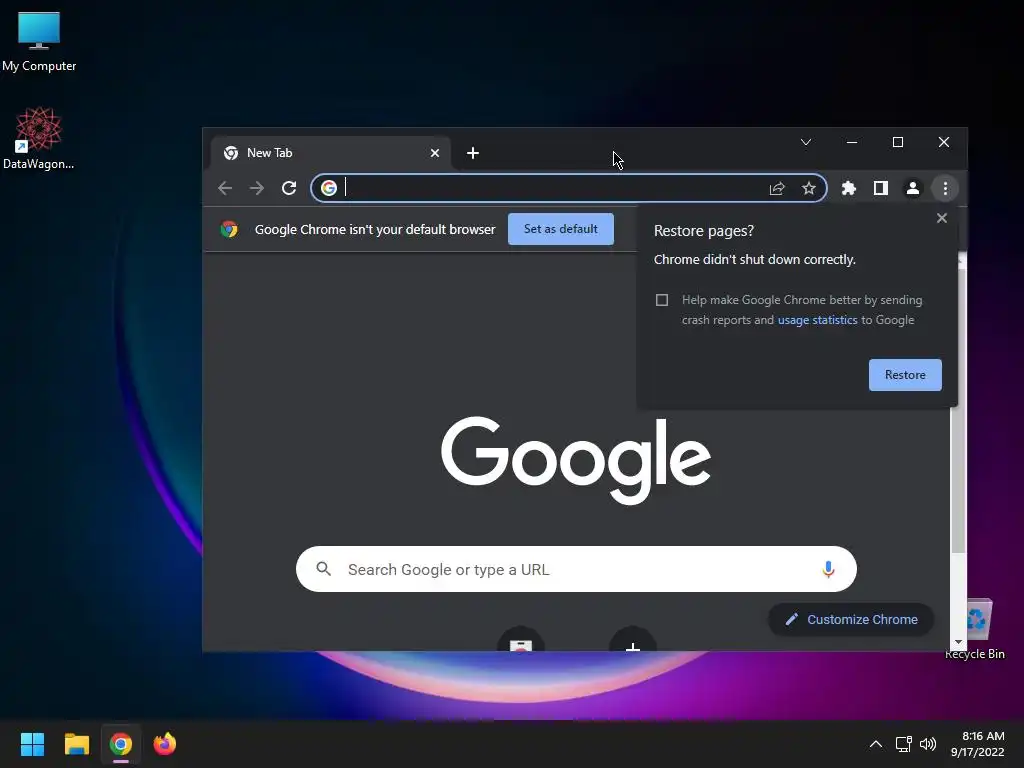The width and height of the screenshot is (1024, 768).
Task: Click the Google icon in the address bar
Action: (x=328, y=188)
